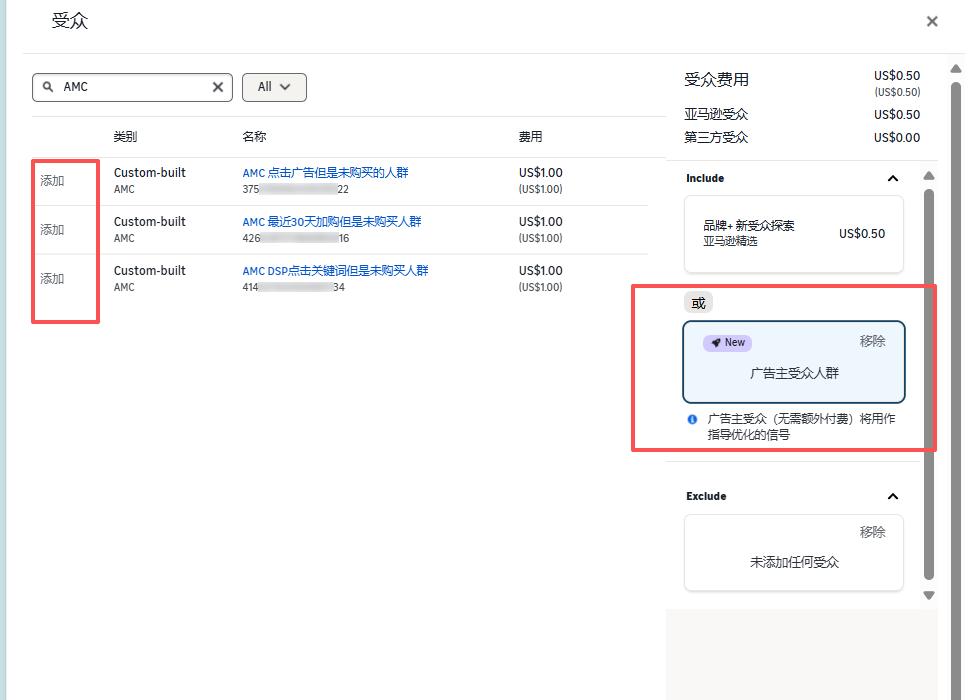This screenshot has width=968, height=700.
Task: Remove 广告主受众人群 from Include
Action: (872, 341)
